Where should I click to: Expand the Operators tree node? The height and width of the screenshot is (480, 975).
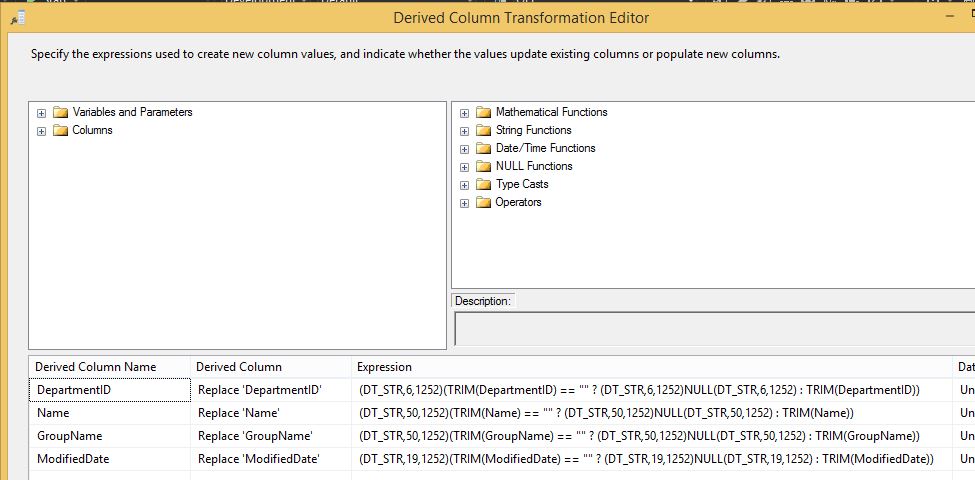[x=465, y=203]
